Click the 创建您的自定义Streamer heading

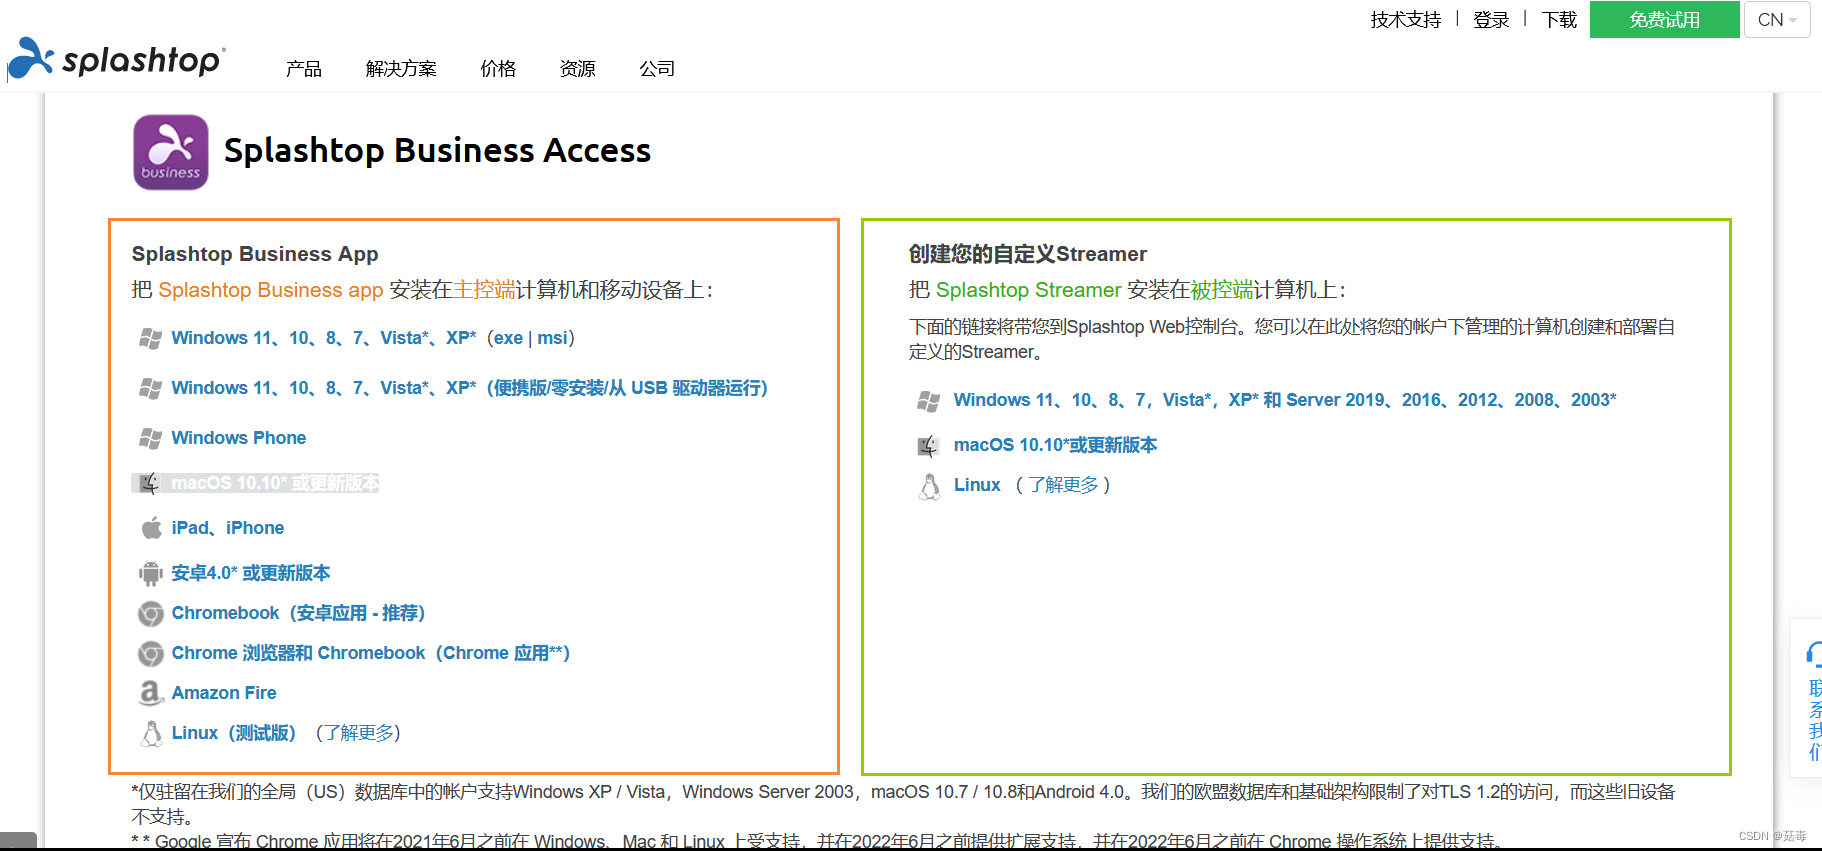click(1028, 254)
